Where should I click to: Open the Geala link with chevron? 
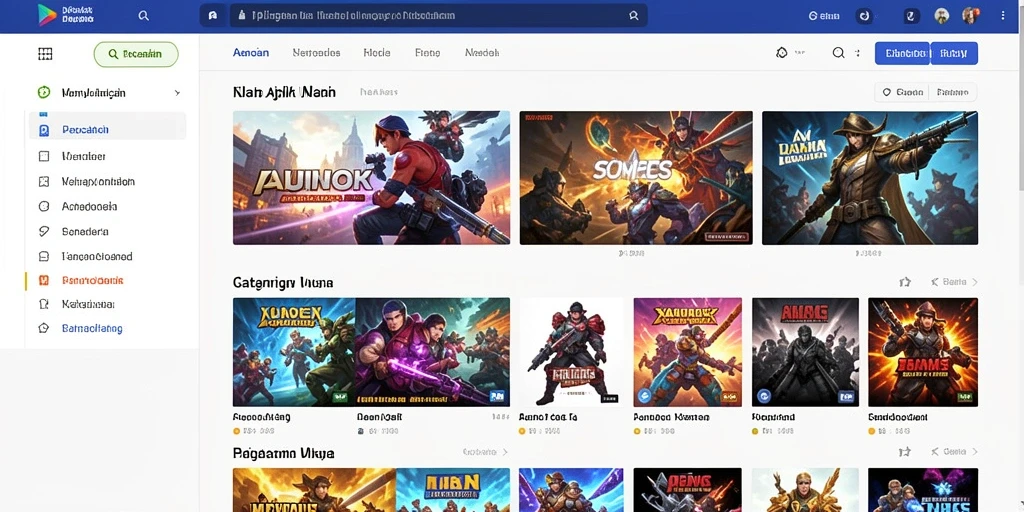(x=955, y=452)
